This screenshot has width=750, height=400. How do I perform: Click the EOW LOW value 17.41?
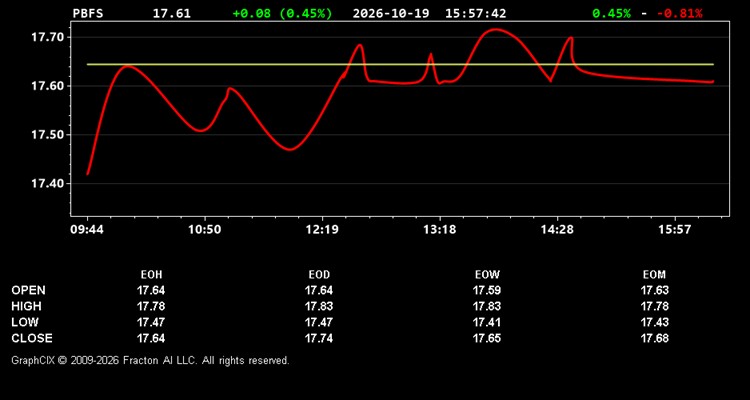[487, 322]
